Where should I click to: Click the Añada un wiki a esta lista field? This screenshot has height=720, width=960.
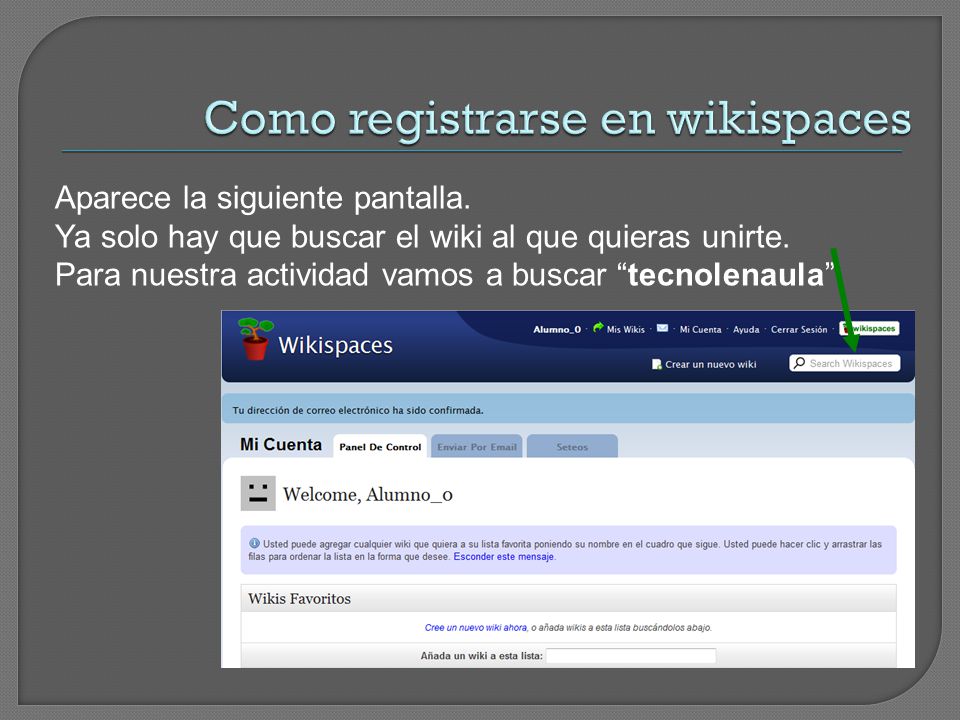click(x=631, y=656)
